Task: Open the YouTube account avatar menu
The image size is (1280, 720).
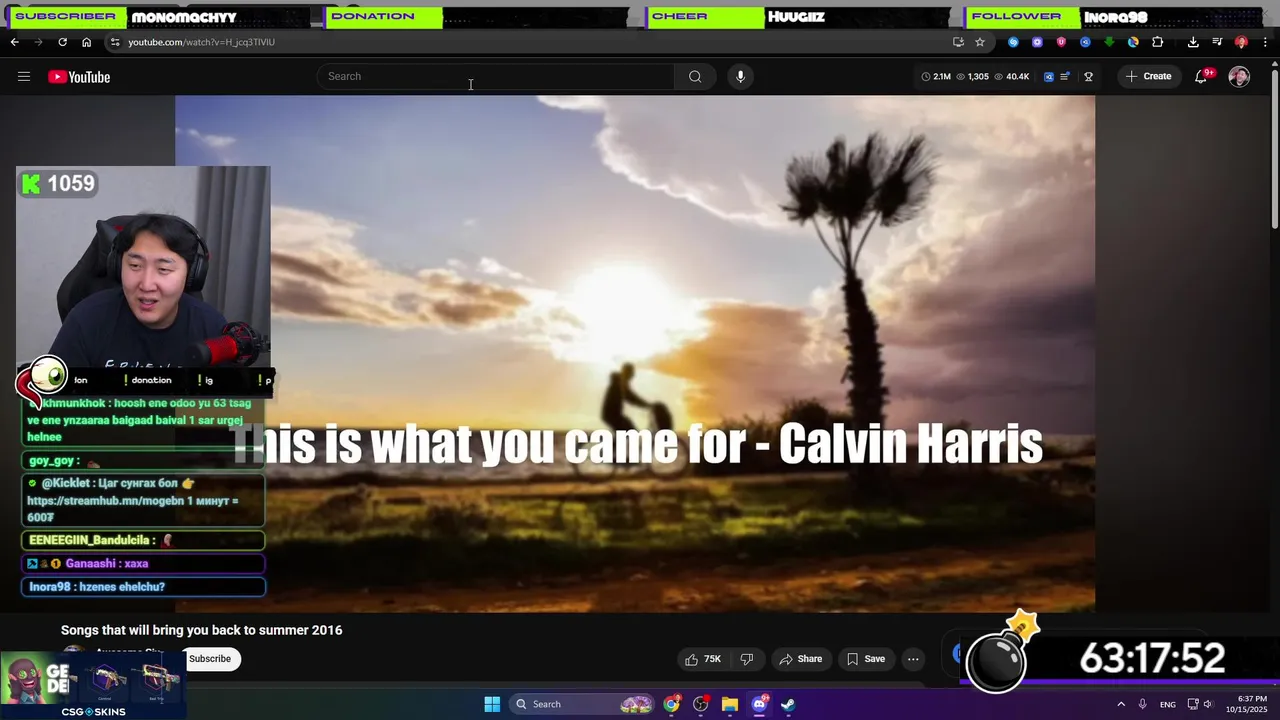Action: coord(1239,77)
